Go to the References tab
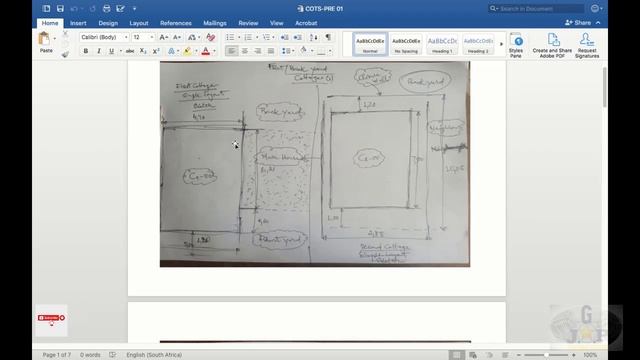Image resolution: width=640 pixels, height=360 pixels. [176, 23]
